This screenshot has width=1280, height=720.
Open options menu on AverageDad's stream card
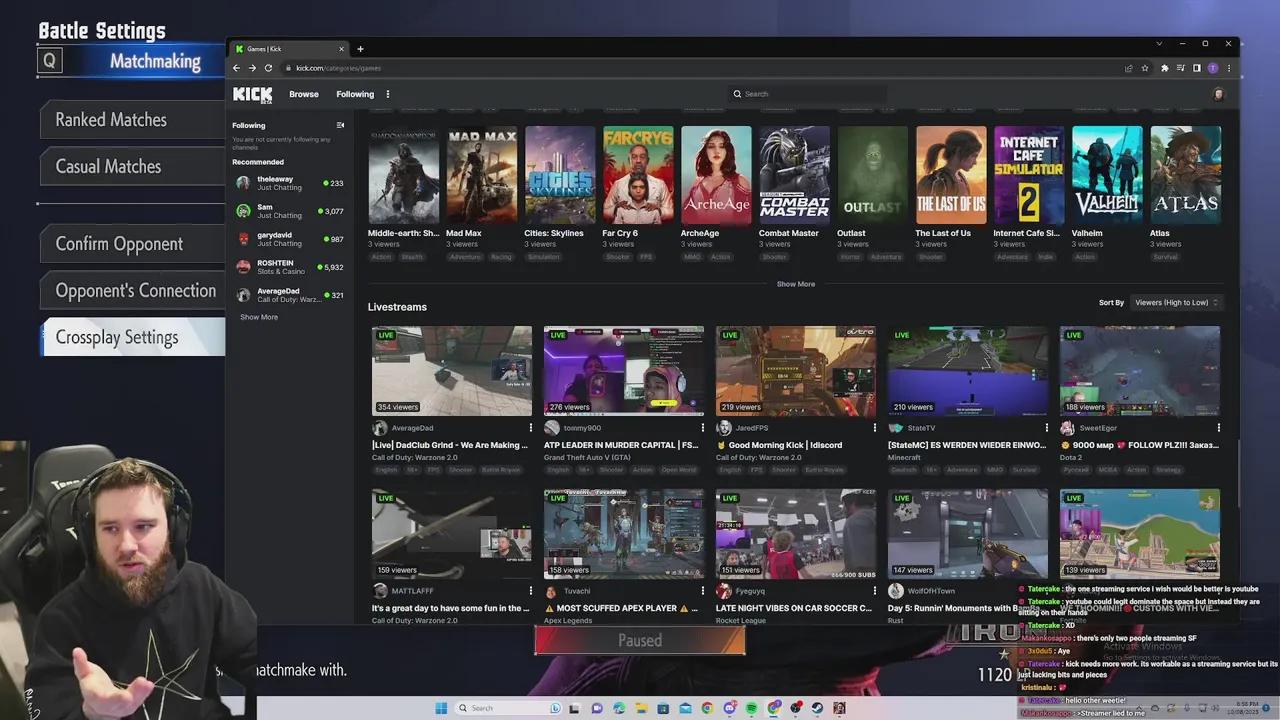point(532,427)
